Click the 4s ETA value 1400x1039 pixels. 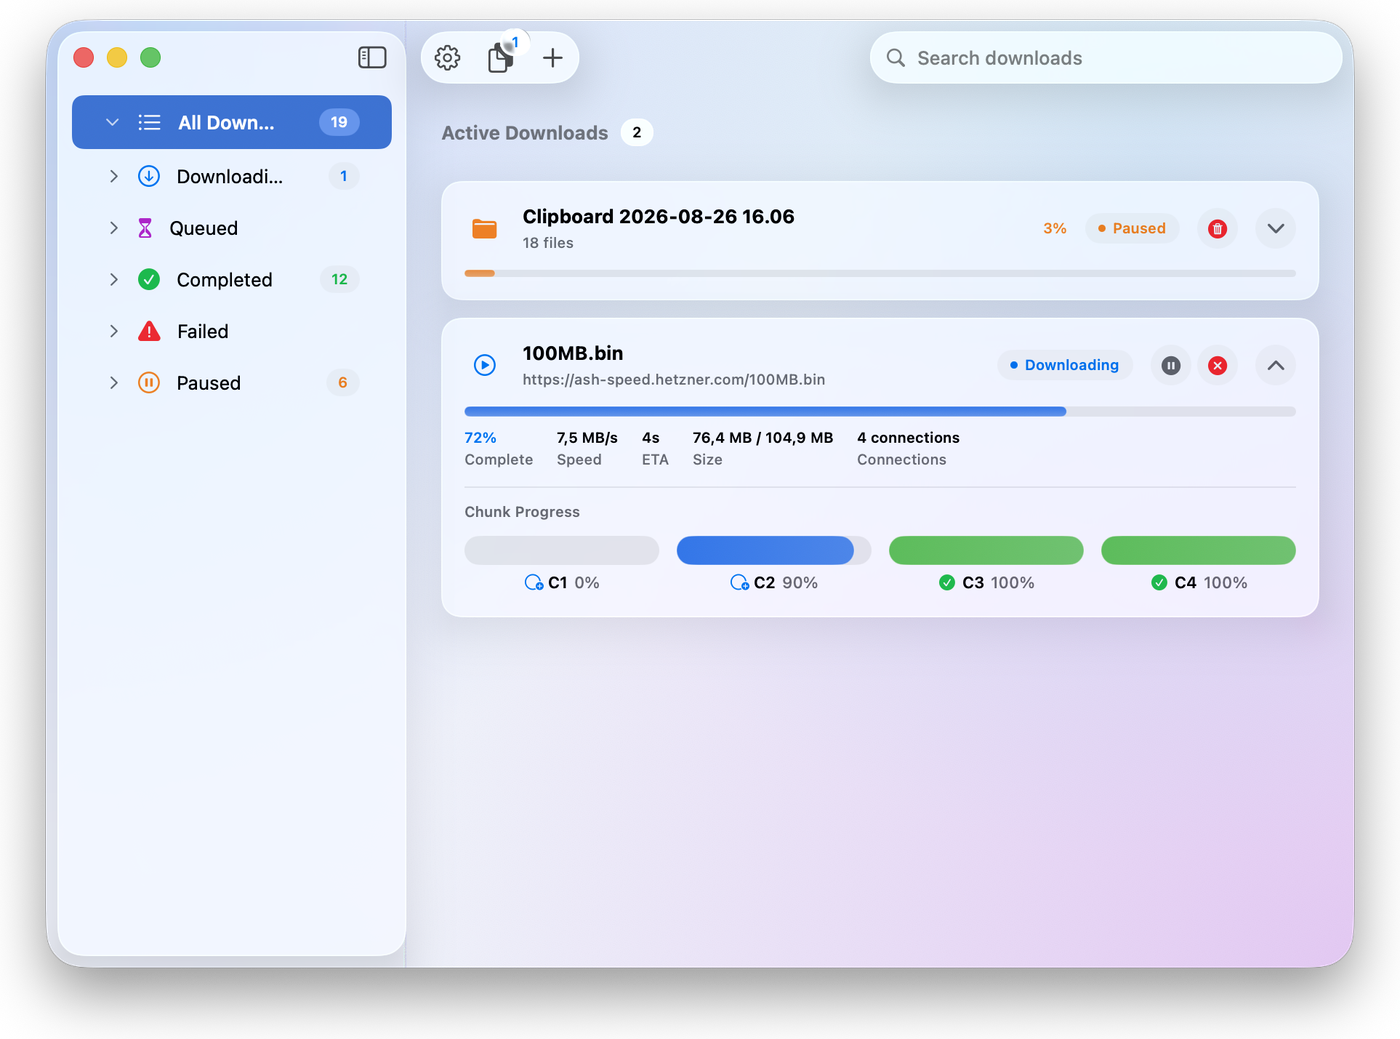tap(651, 438)
